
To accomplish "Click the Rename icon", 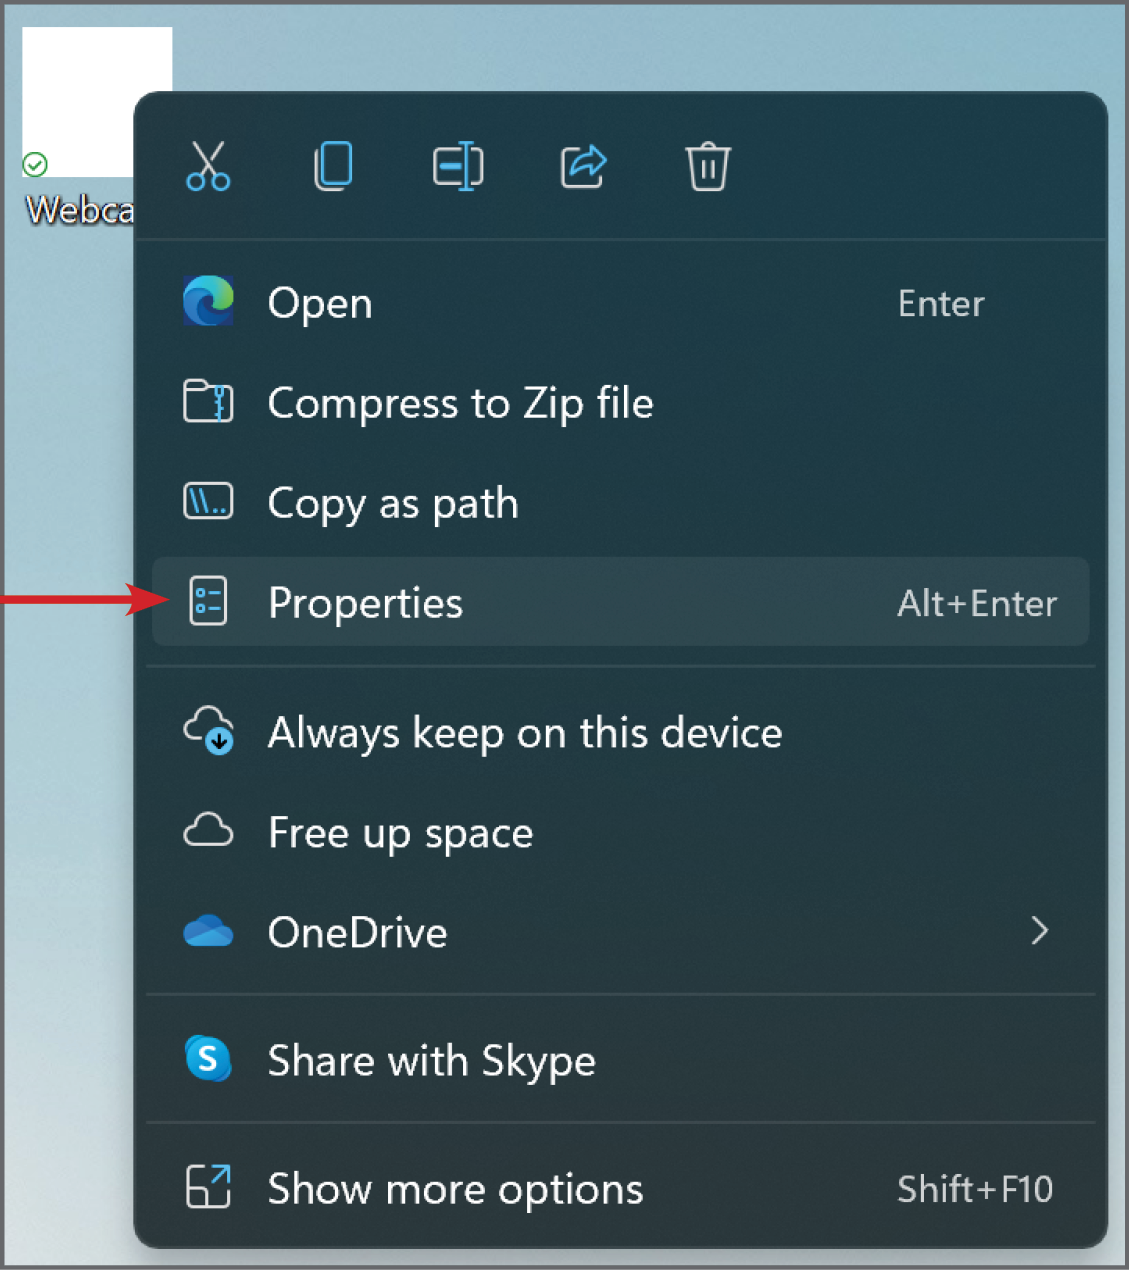I will [458, 166].
